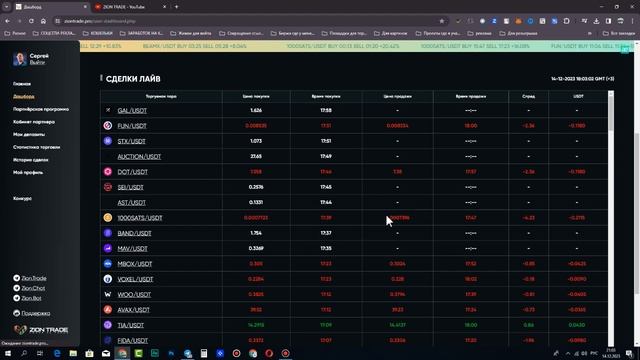The image size is (640, 360).
Task: Open the tab search dropdown arrow
Action: [x=7, y=7]
